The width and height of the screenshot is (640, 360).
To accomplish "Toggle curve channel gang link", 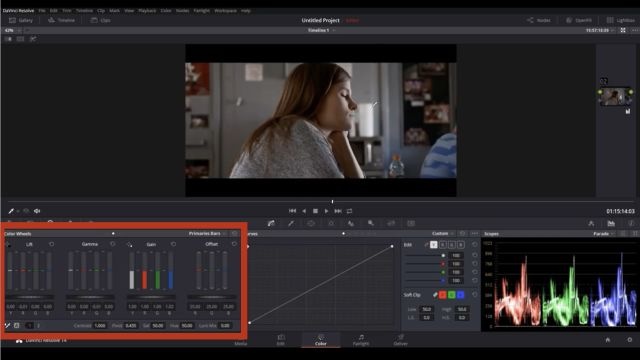I will (x=426, y=244).
